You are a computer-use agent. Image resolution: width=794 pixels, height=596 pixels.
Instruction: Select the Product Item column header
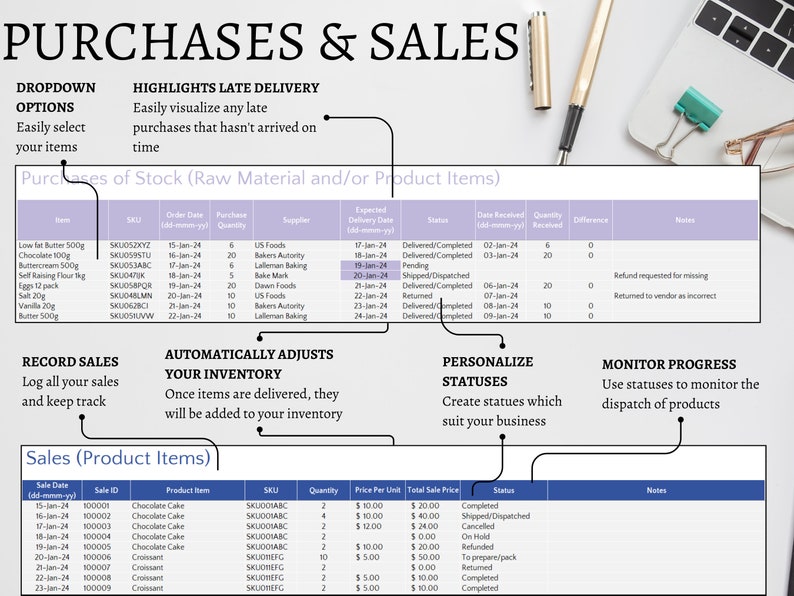click(x=187, y=490)
